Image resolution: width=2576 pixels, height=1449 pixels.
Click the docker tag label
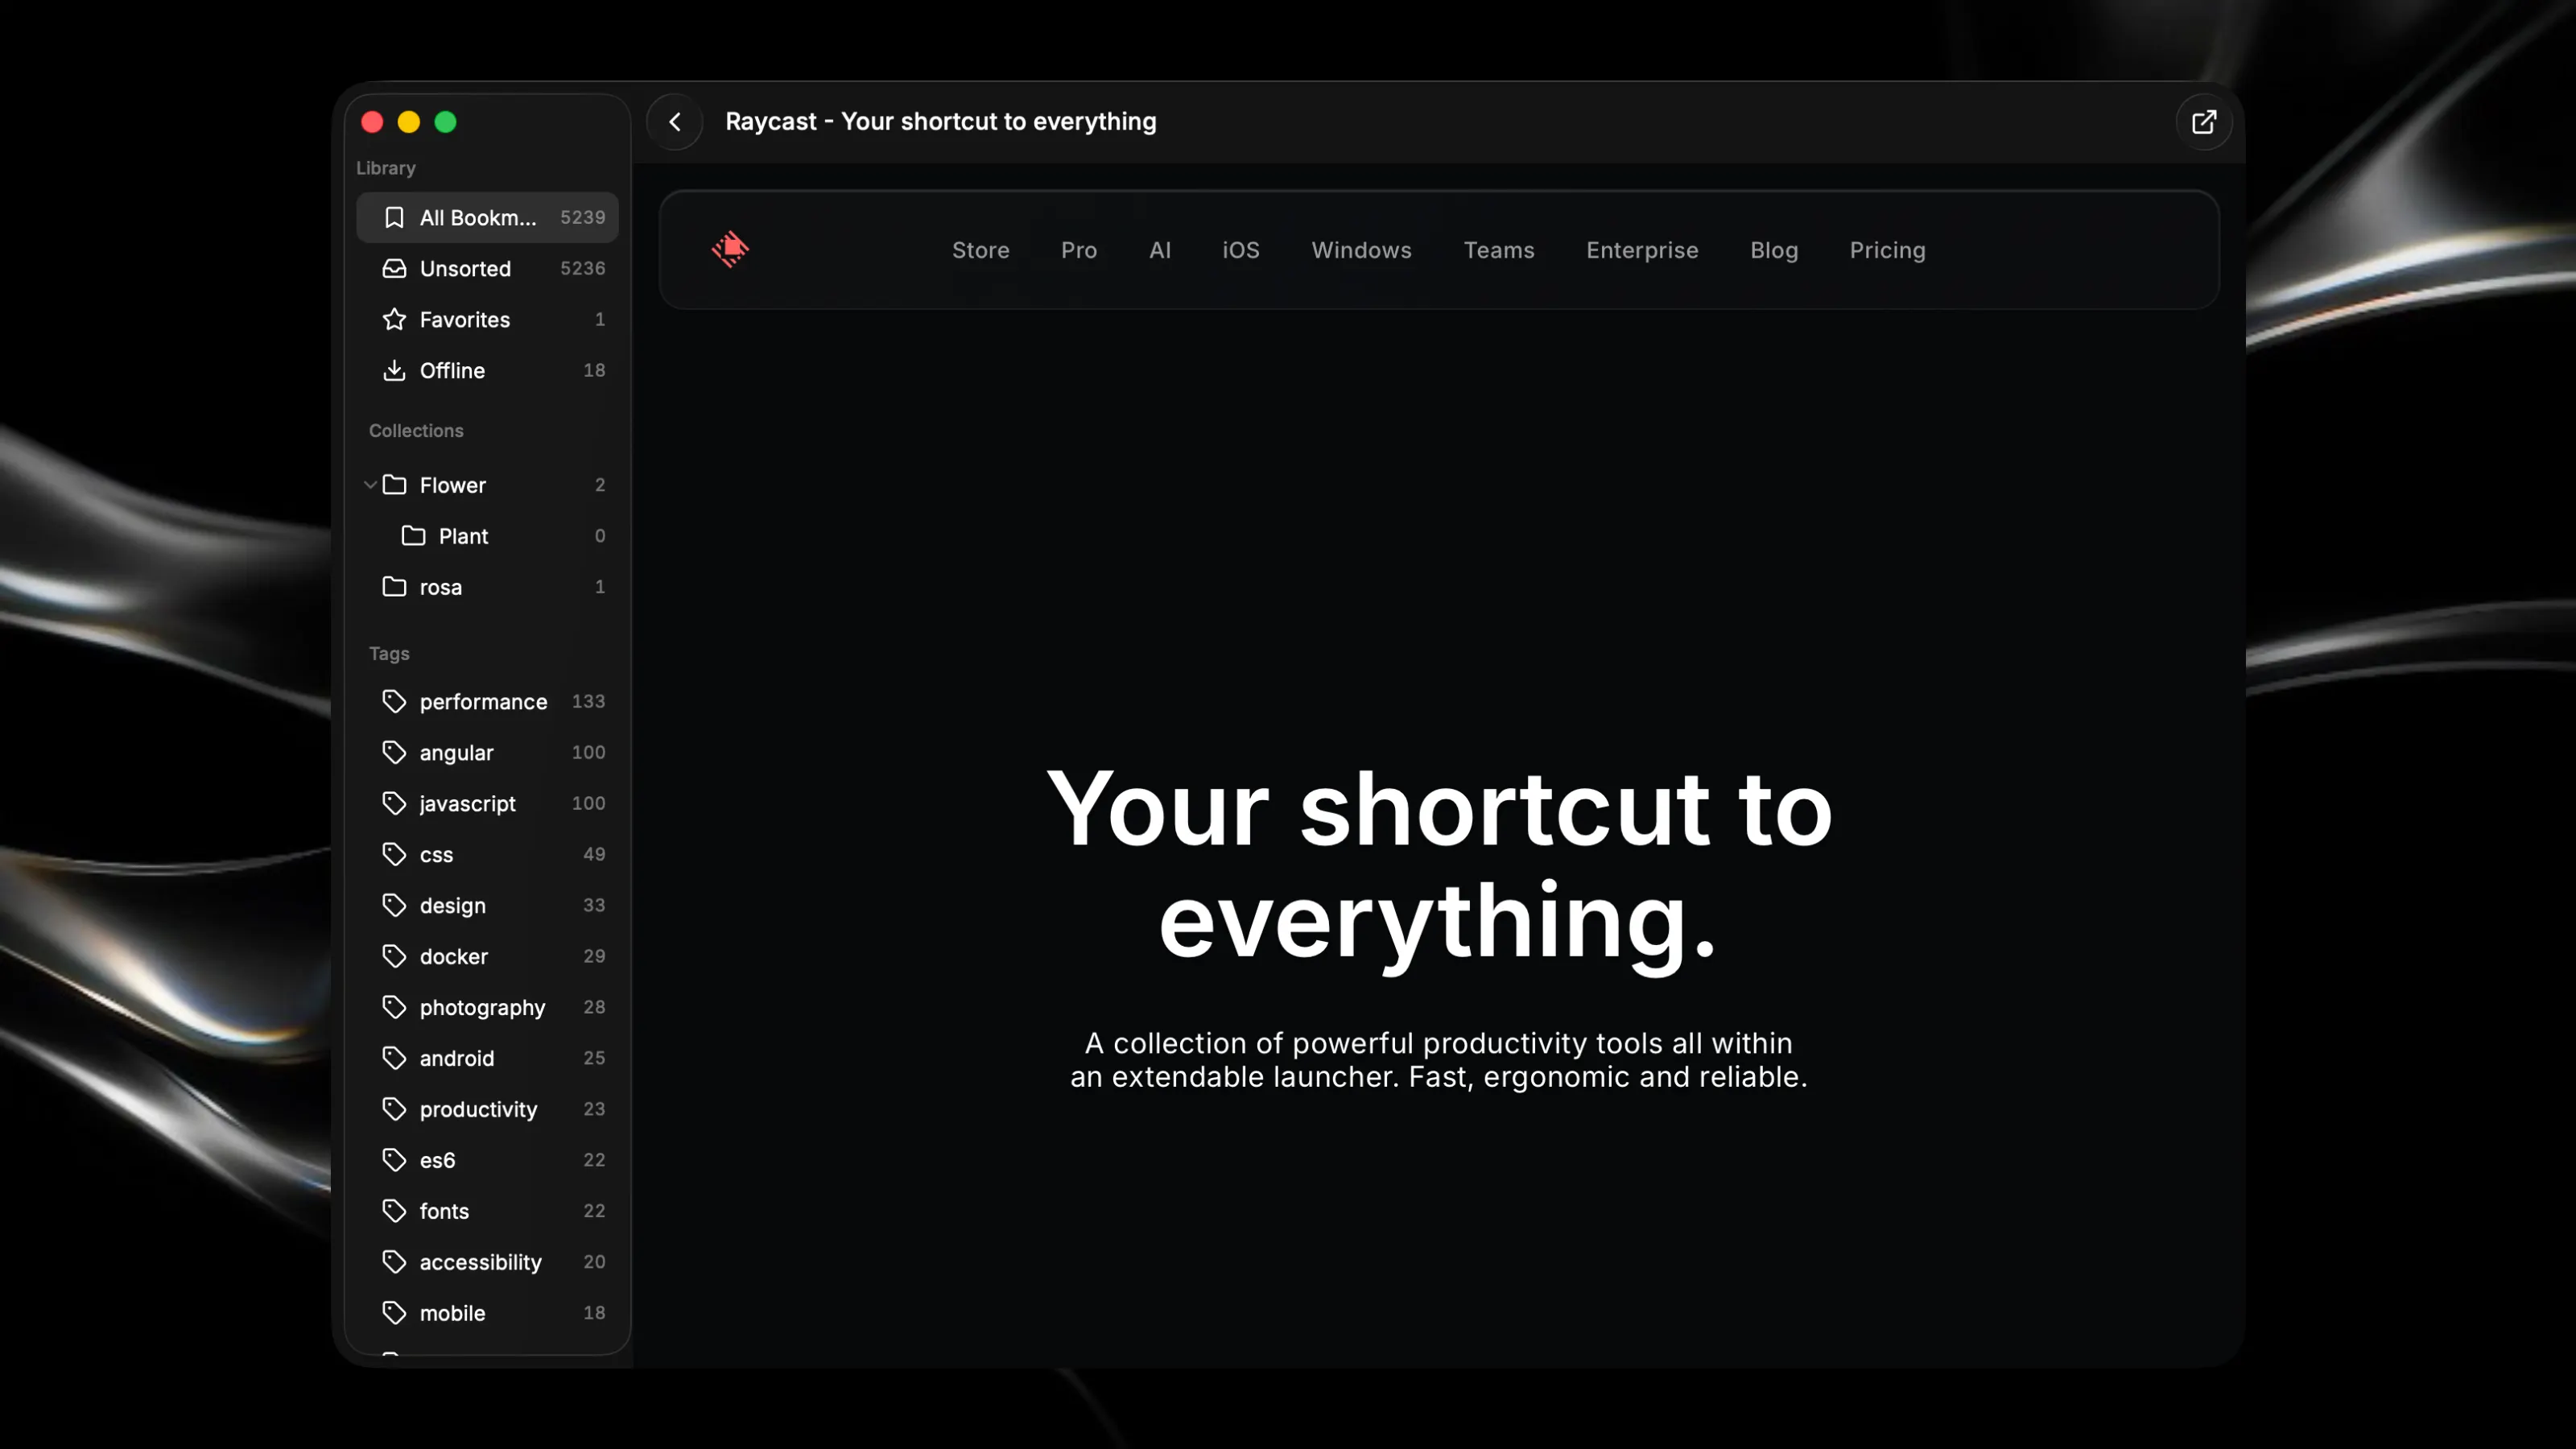point(454,956)
